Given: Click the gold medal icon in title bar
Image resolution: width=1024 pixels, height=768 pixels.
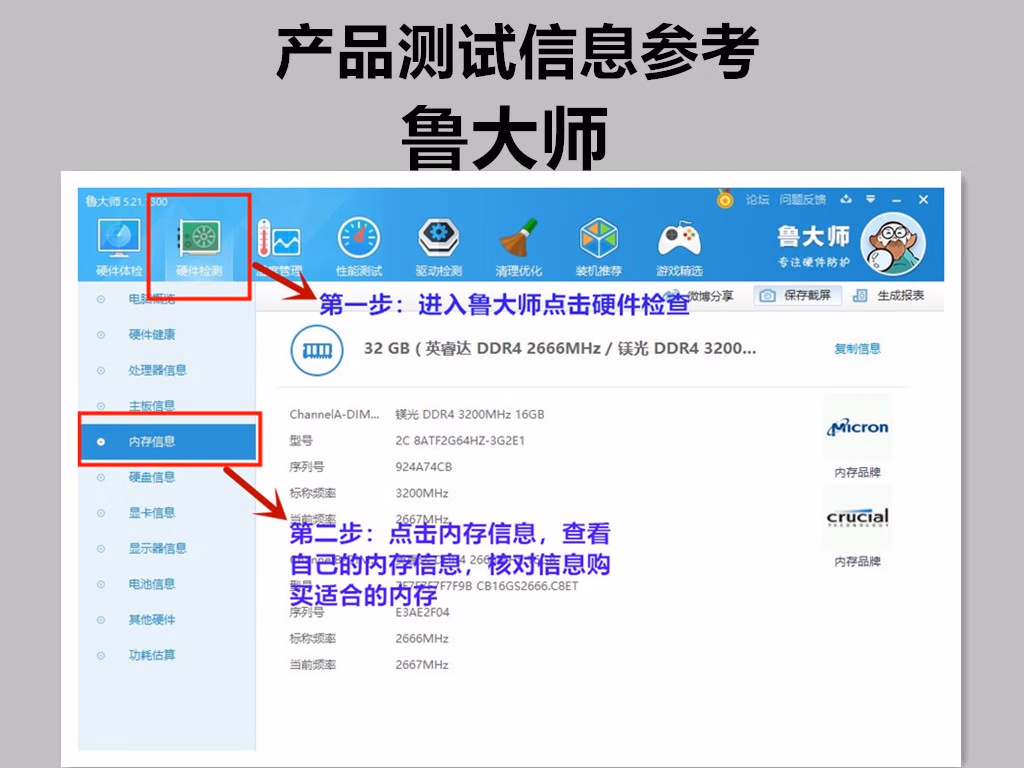Looking at the screenshot, I should [x=725, y=199].
